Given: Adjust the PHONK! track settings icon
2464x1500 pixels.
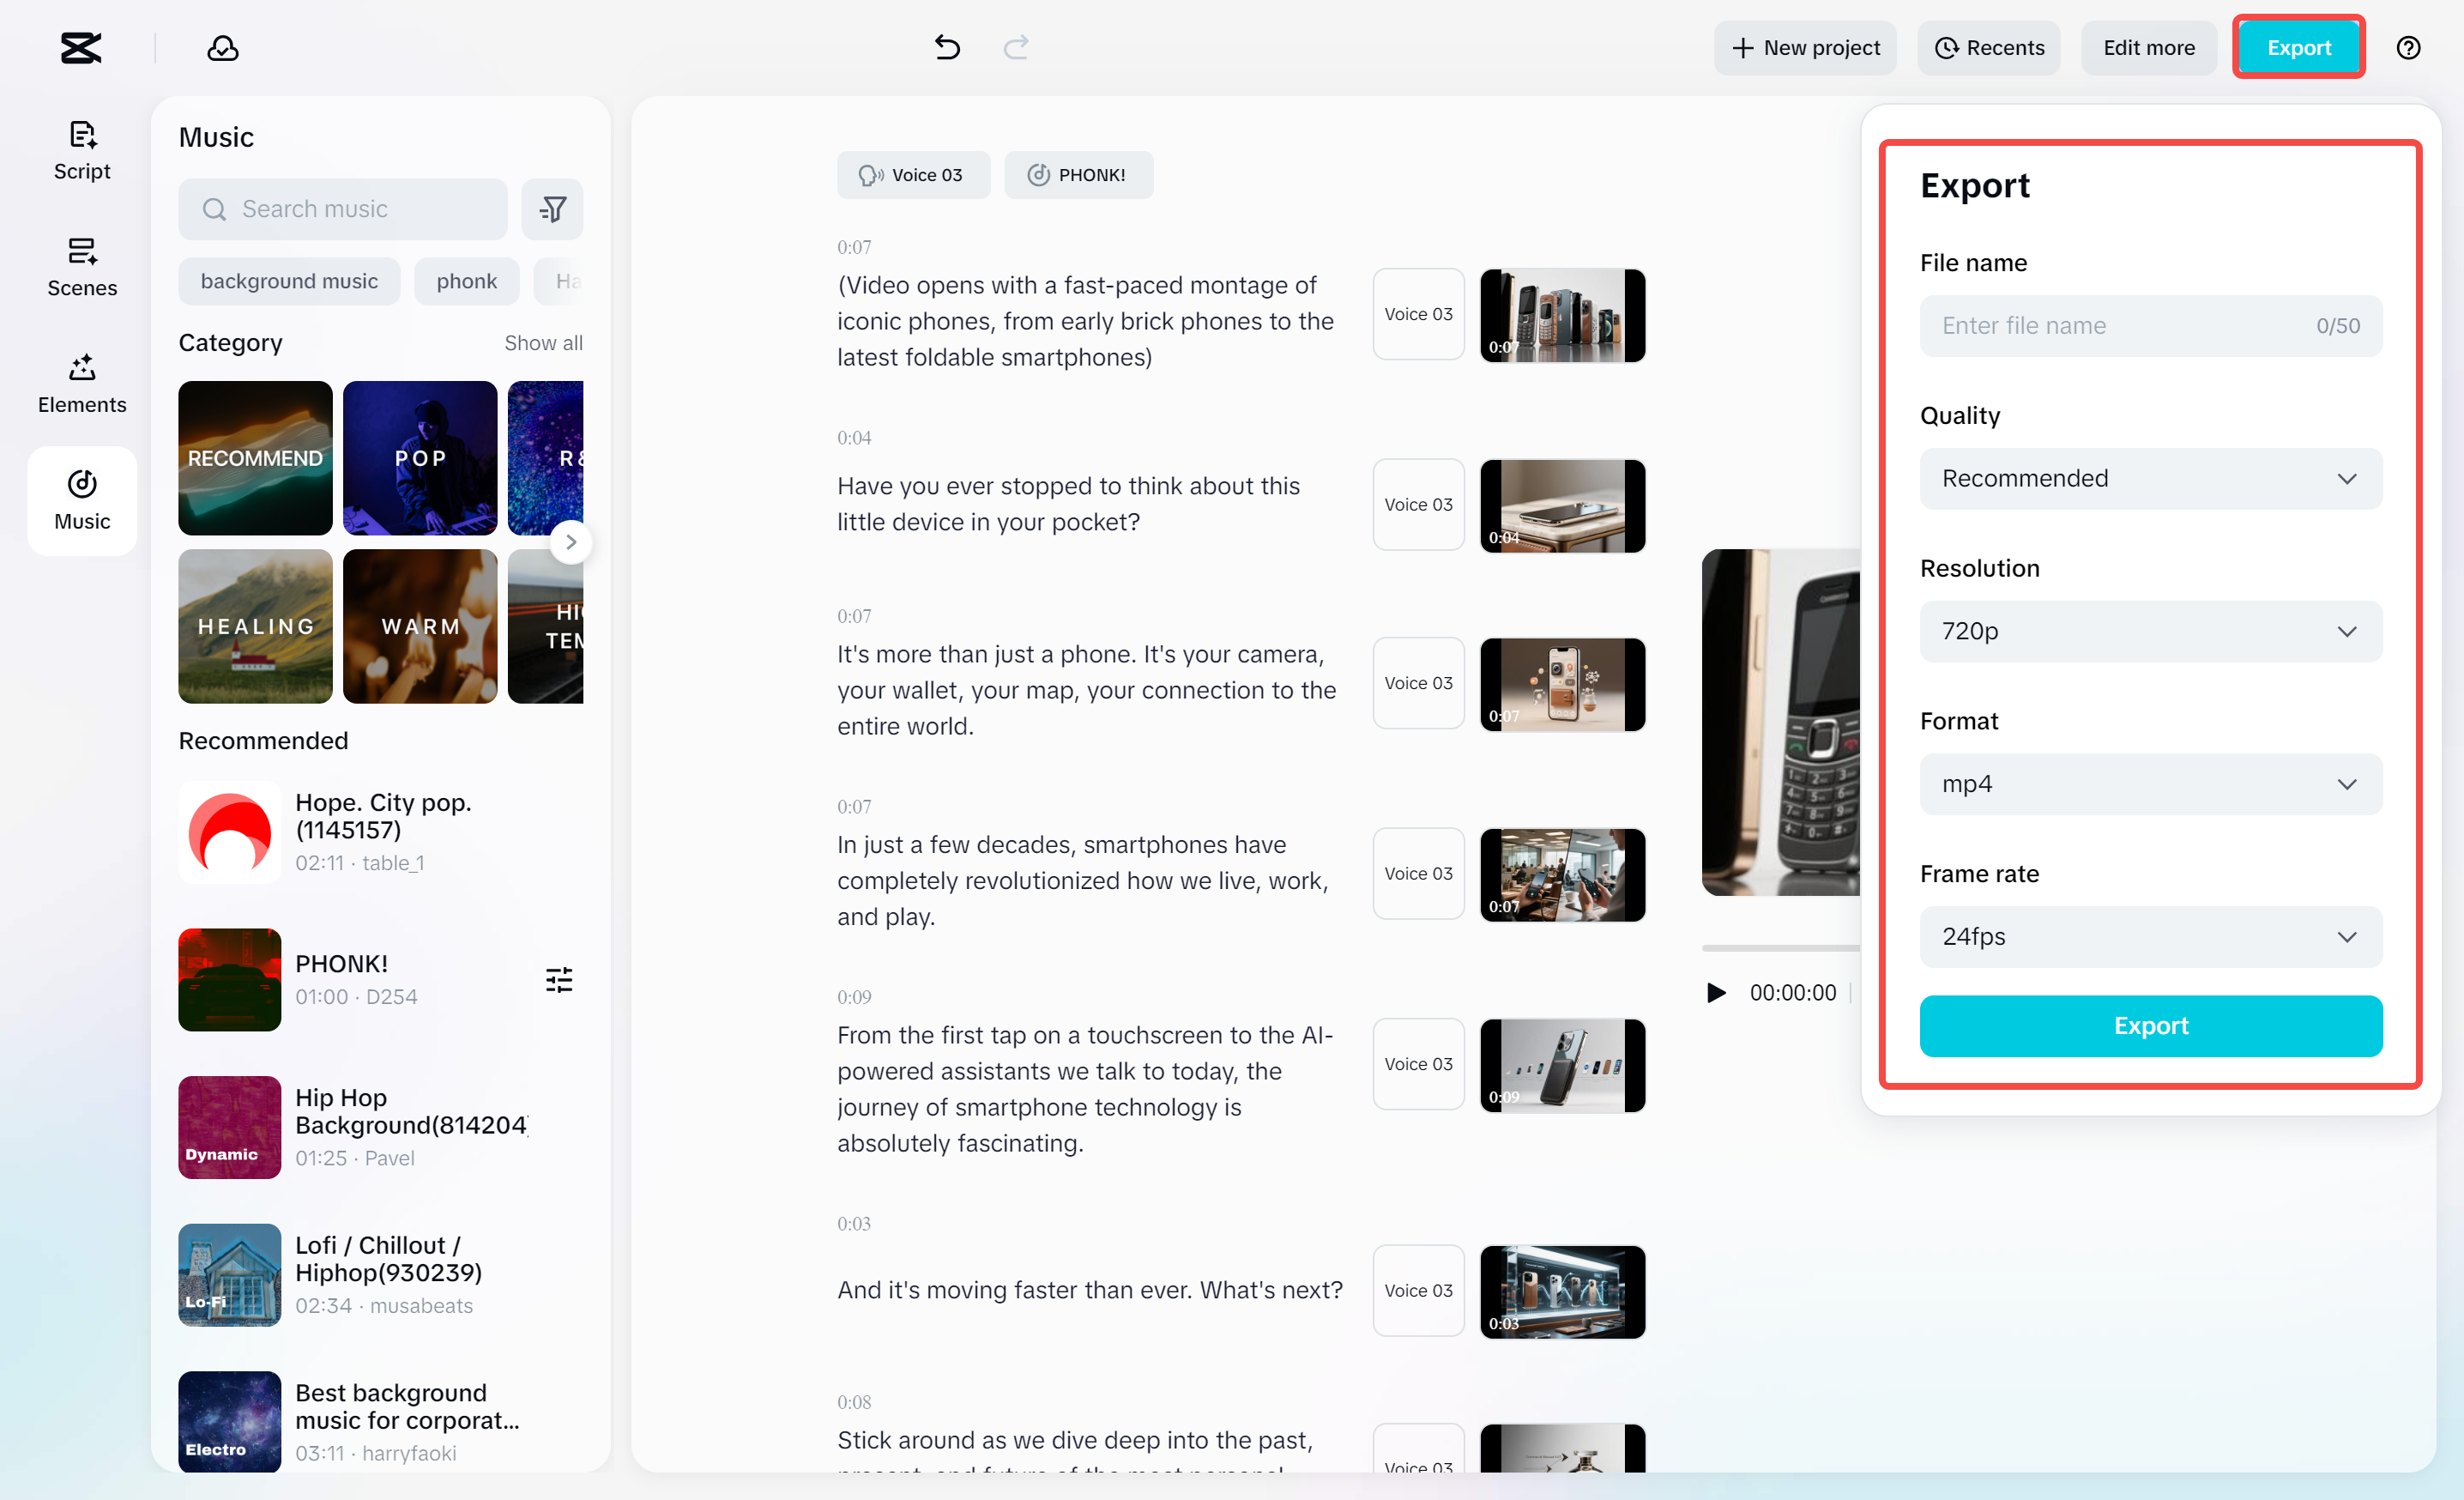Looking at the screenshot, I should click(559, 979).
